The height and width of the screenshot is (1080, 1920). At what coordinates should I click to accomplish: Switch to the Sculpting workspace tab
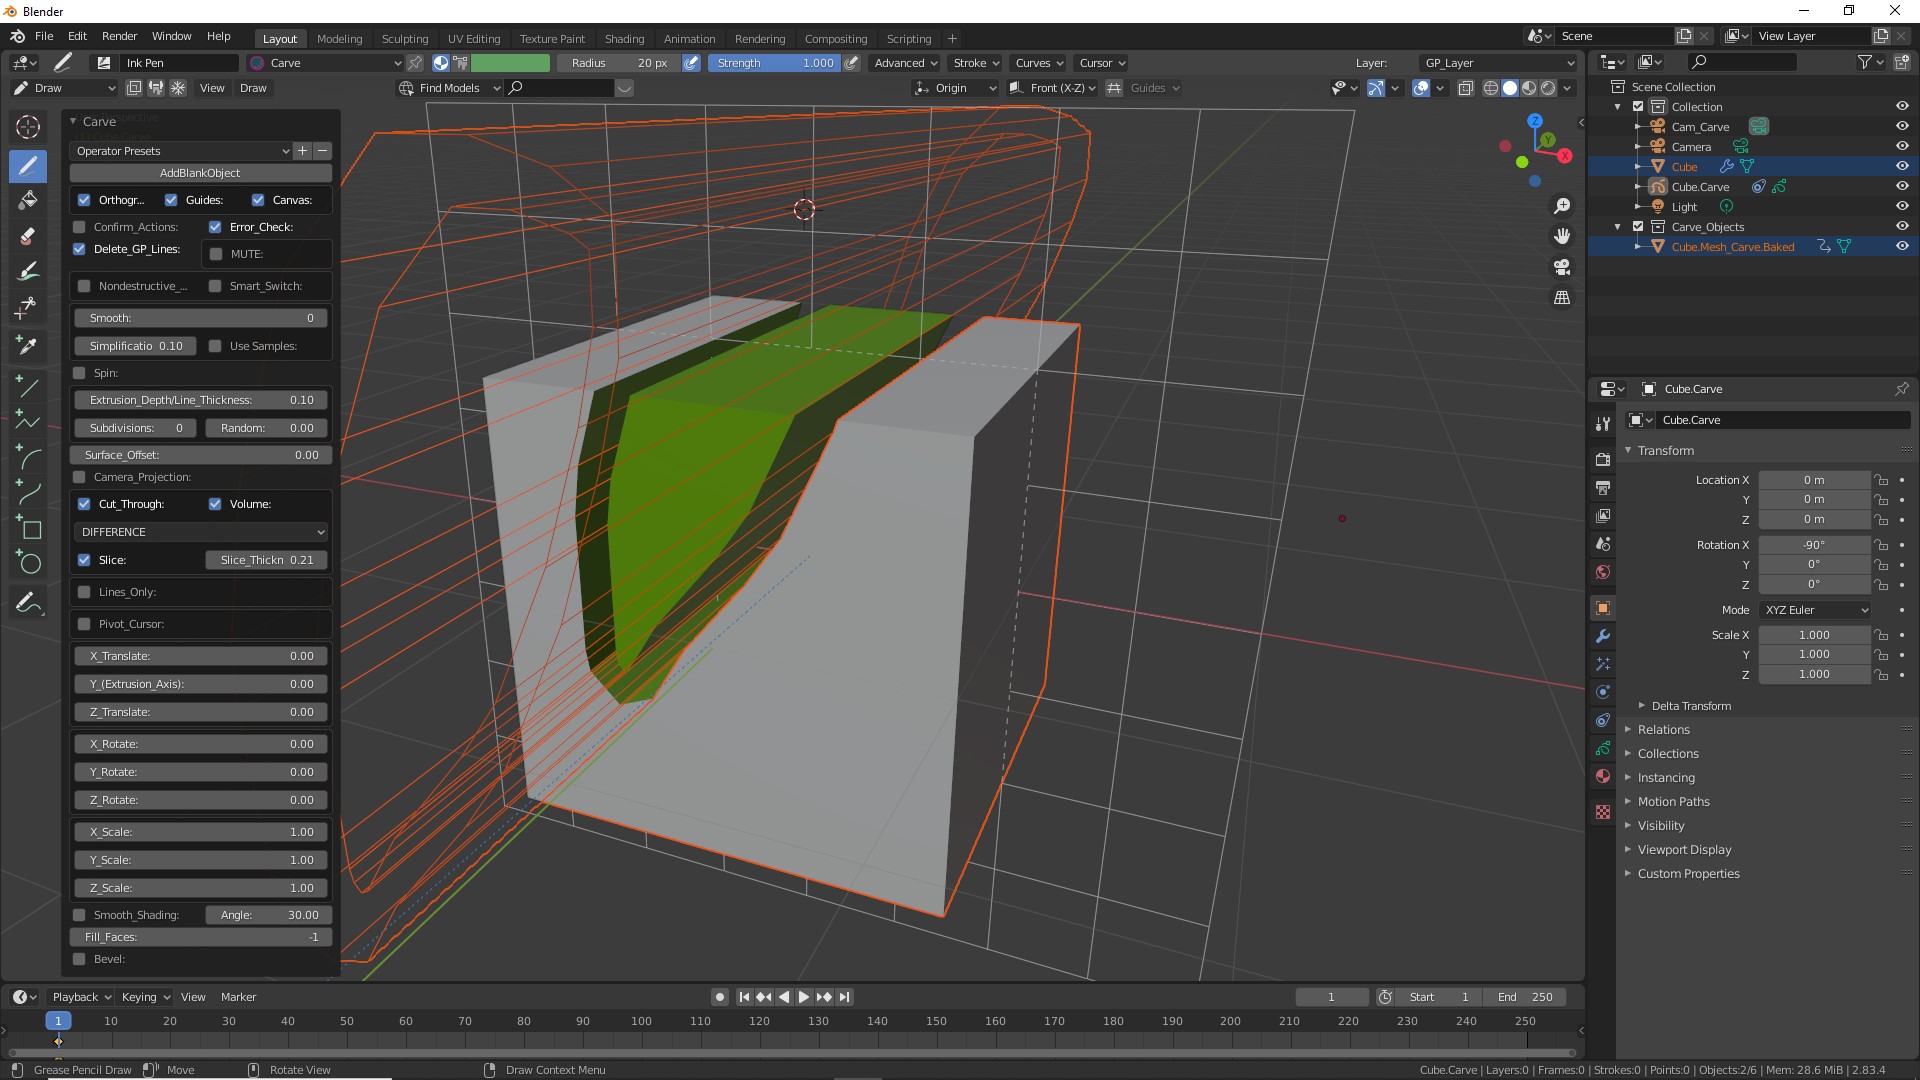click(x=404, y=39)
